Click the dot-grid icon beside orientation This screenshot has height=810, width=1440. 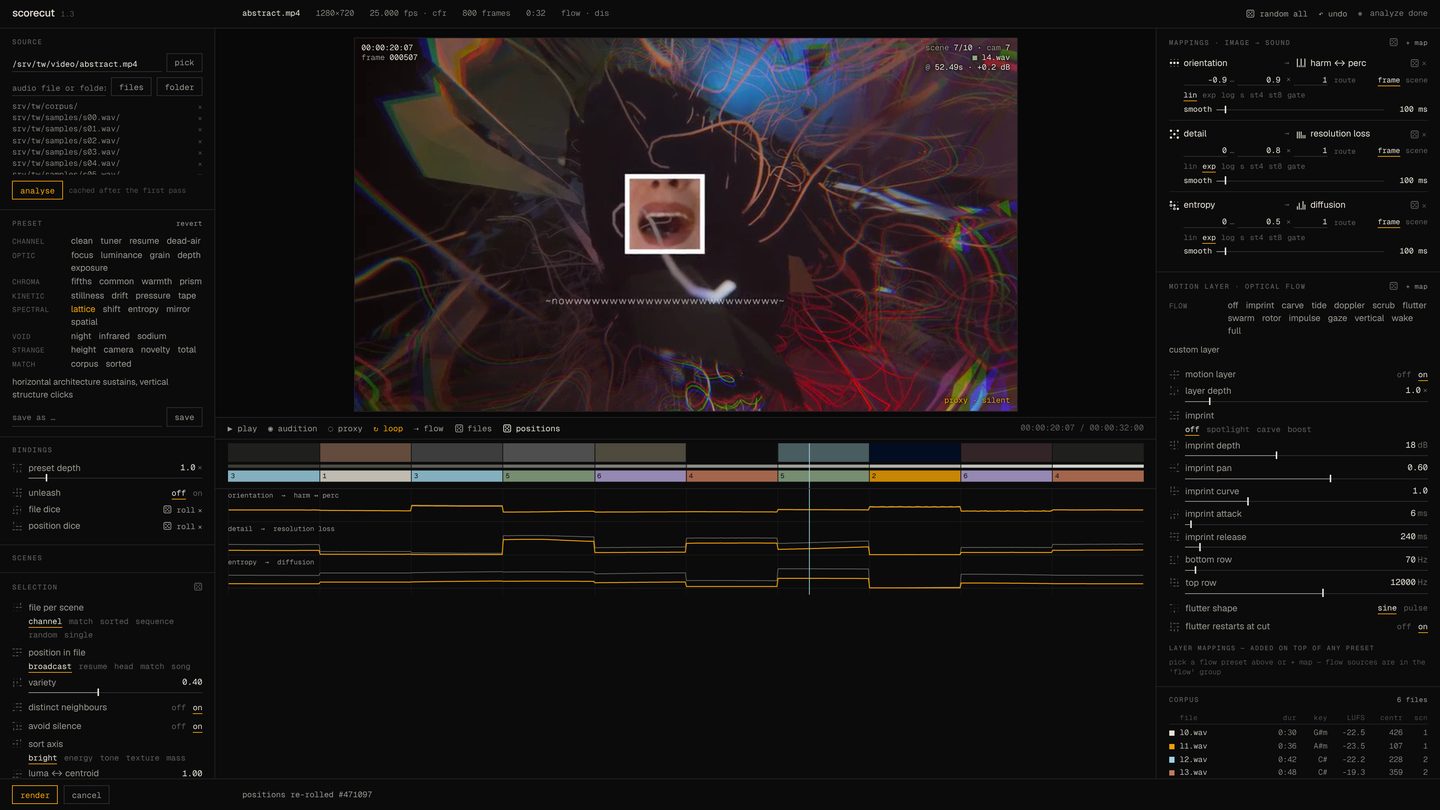click(1174, 63)
